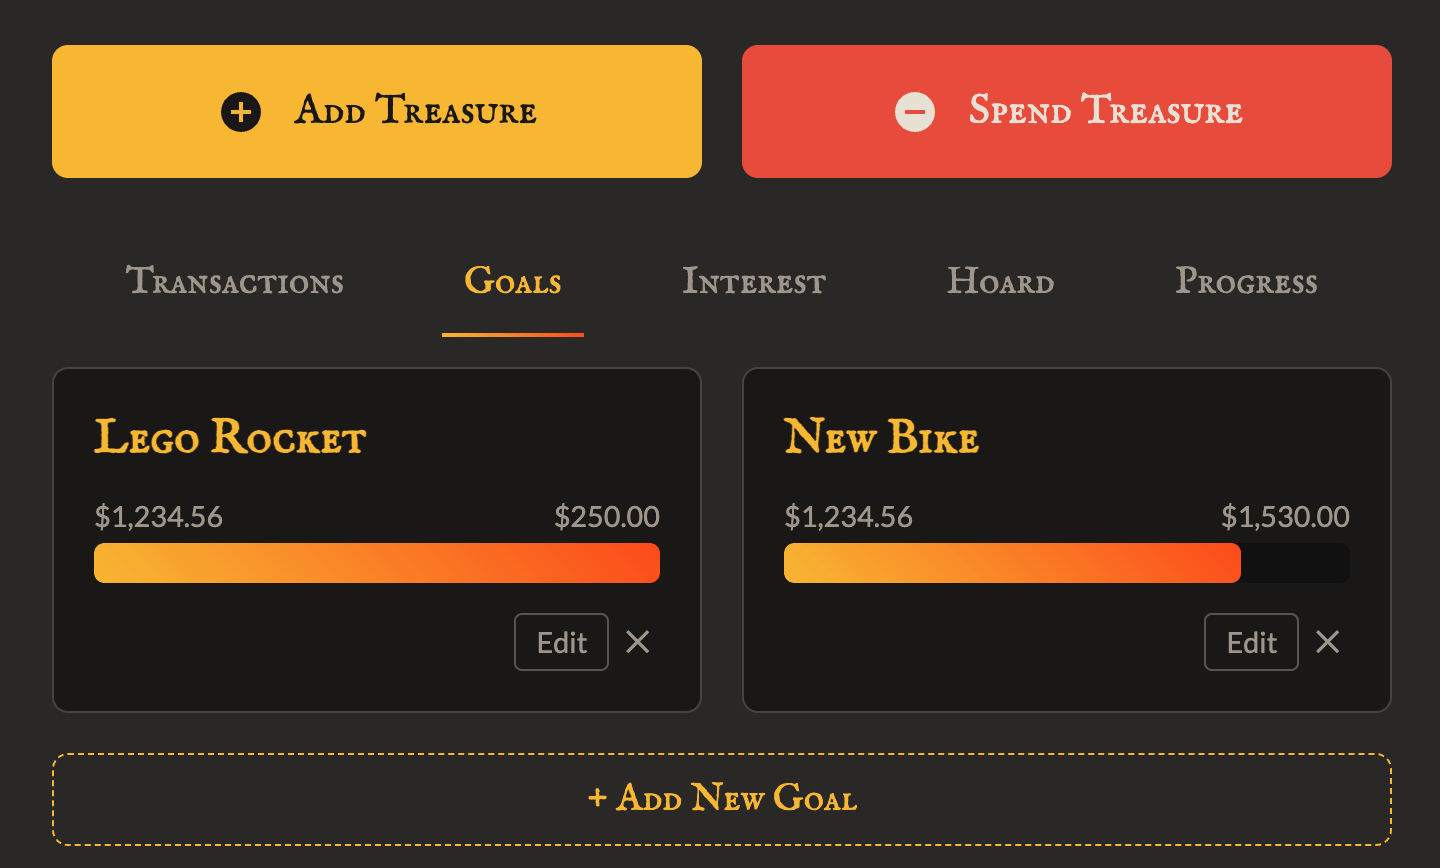Select the Hoard tab
The image size is (1440, 868).
[x=1000, y=282]
